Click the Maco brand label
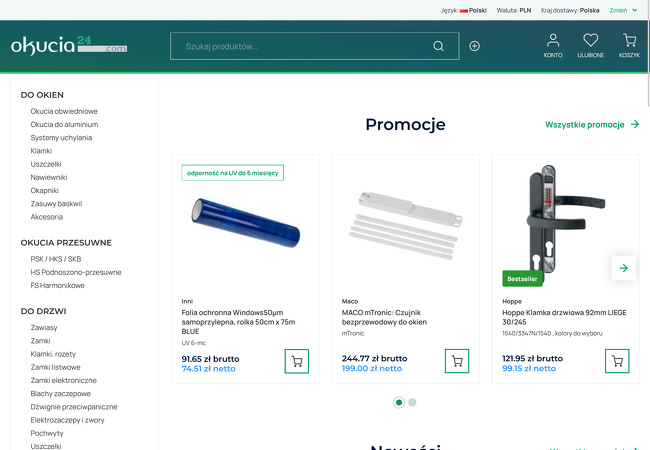This screenshot has height=450, width=650. pos(350,301)
